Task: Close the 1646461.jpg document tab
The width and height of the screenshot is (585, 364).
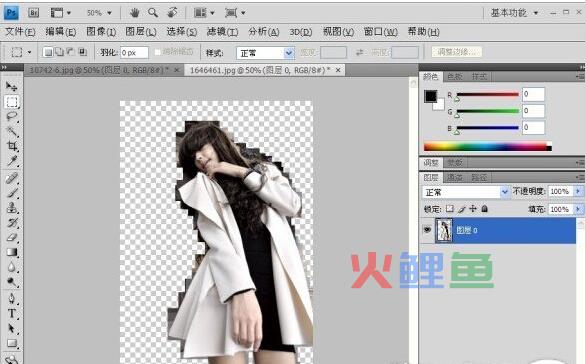Action: coord(338,70)
